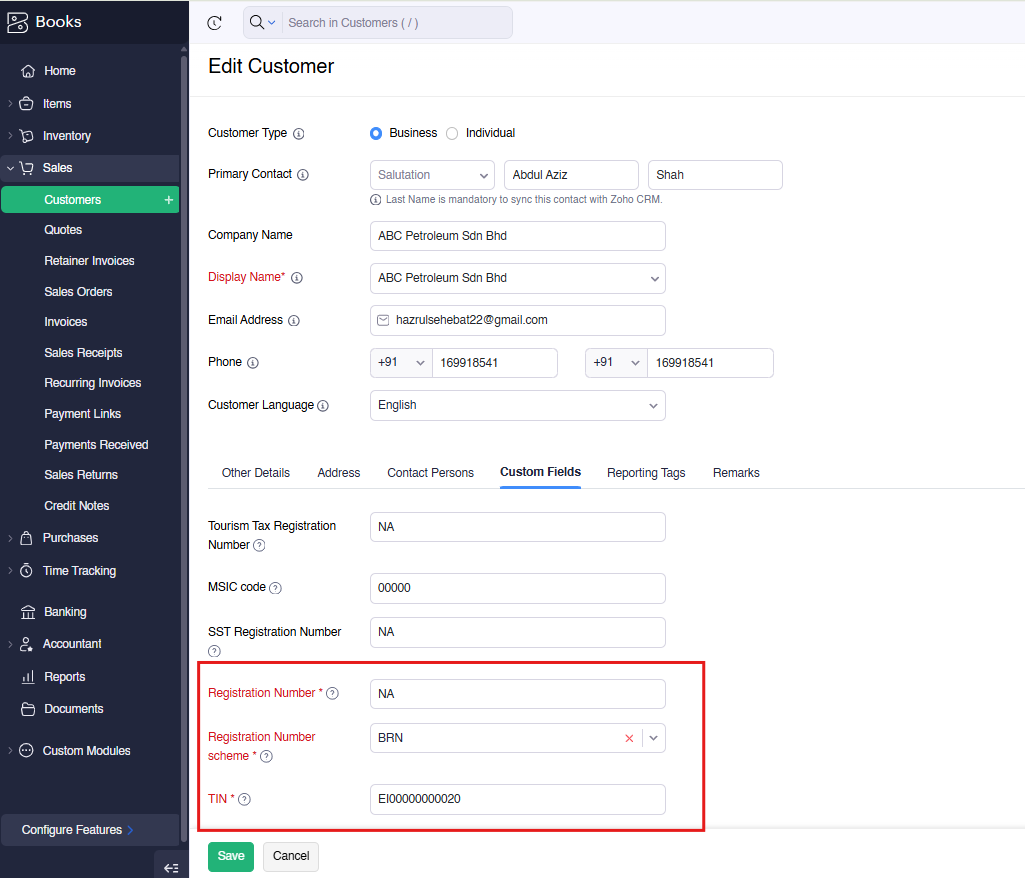Click the Items basket icon
The width and height of the screenshot is (1025, 878).
pyautogui.click(x=26, y=103)
